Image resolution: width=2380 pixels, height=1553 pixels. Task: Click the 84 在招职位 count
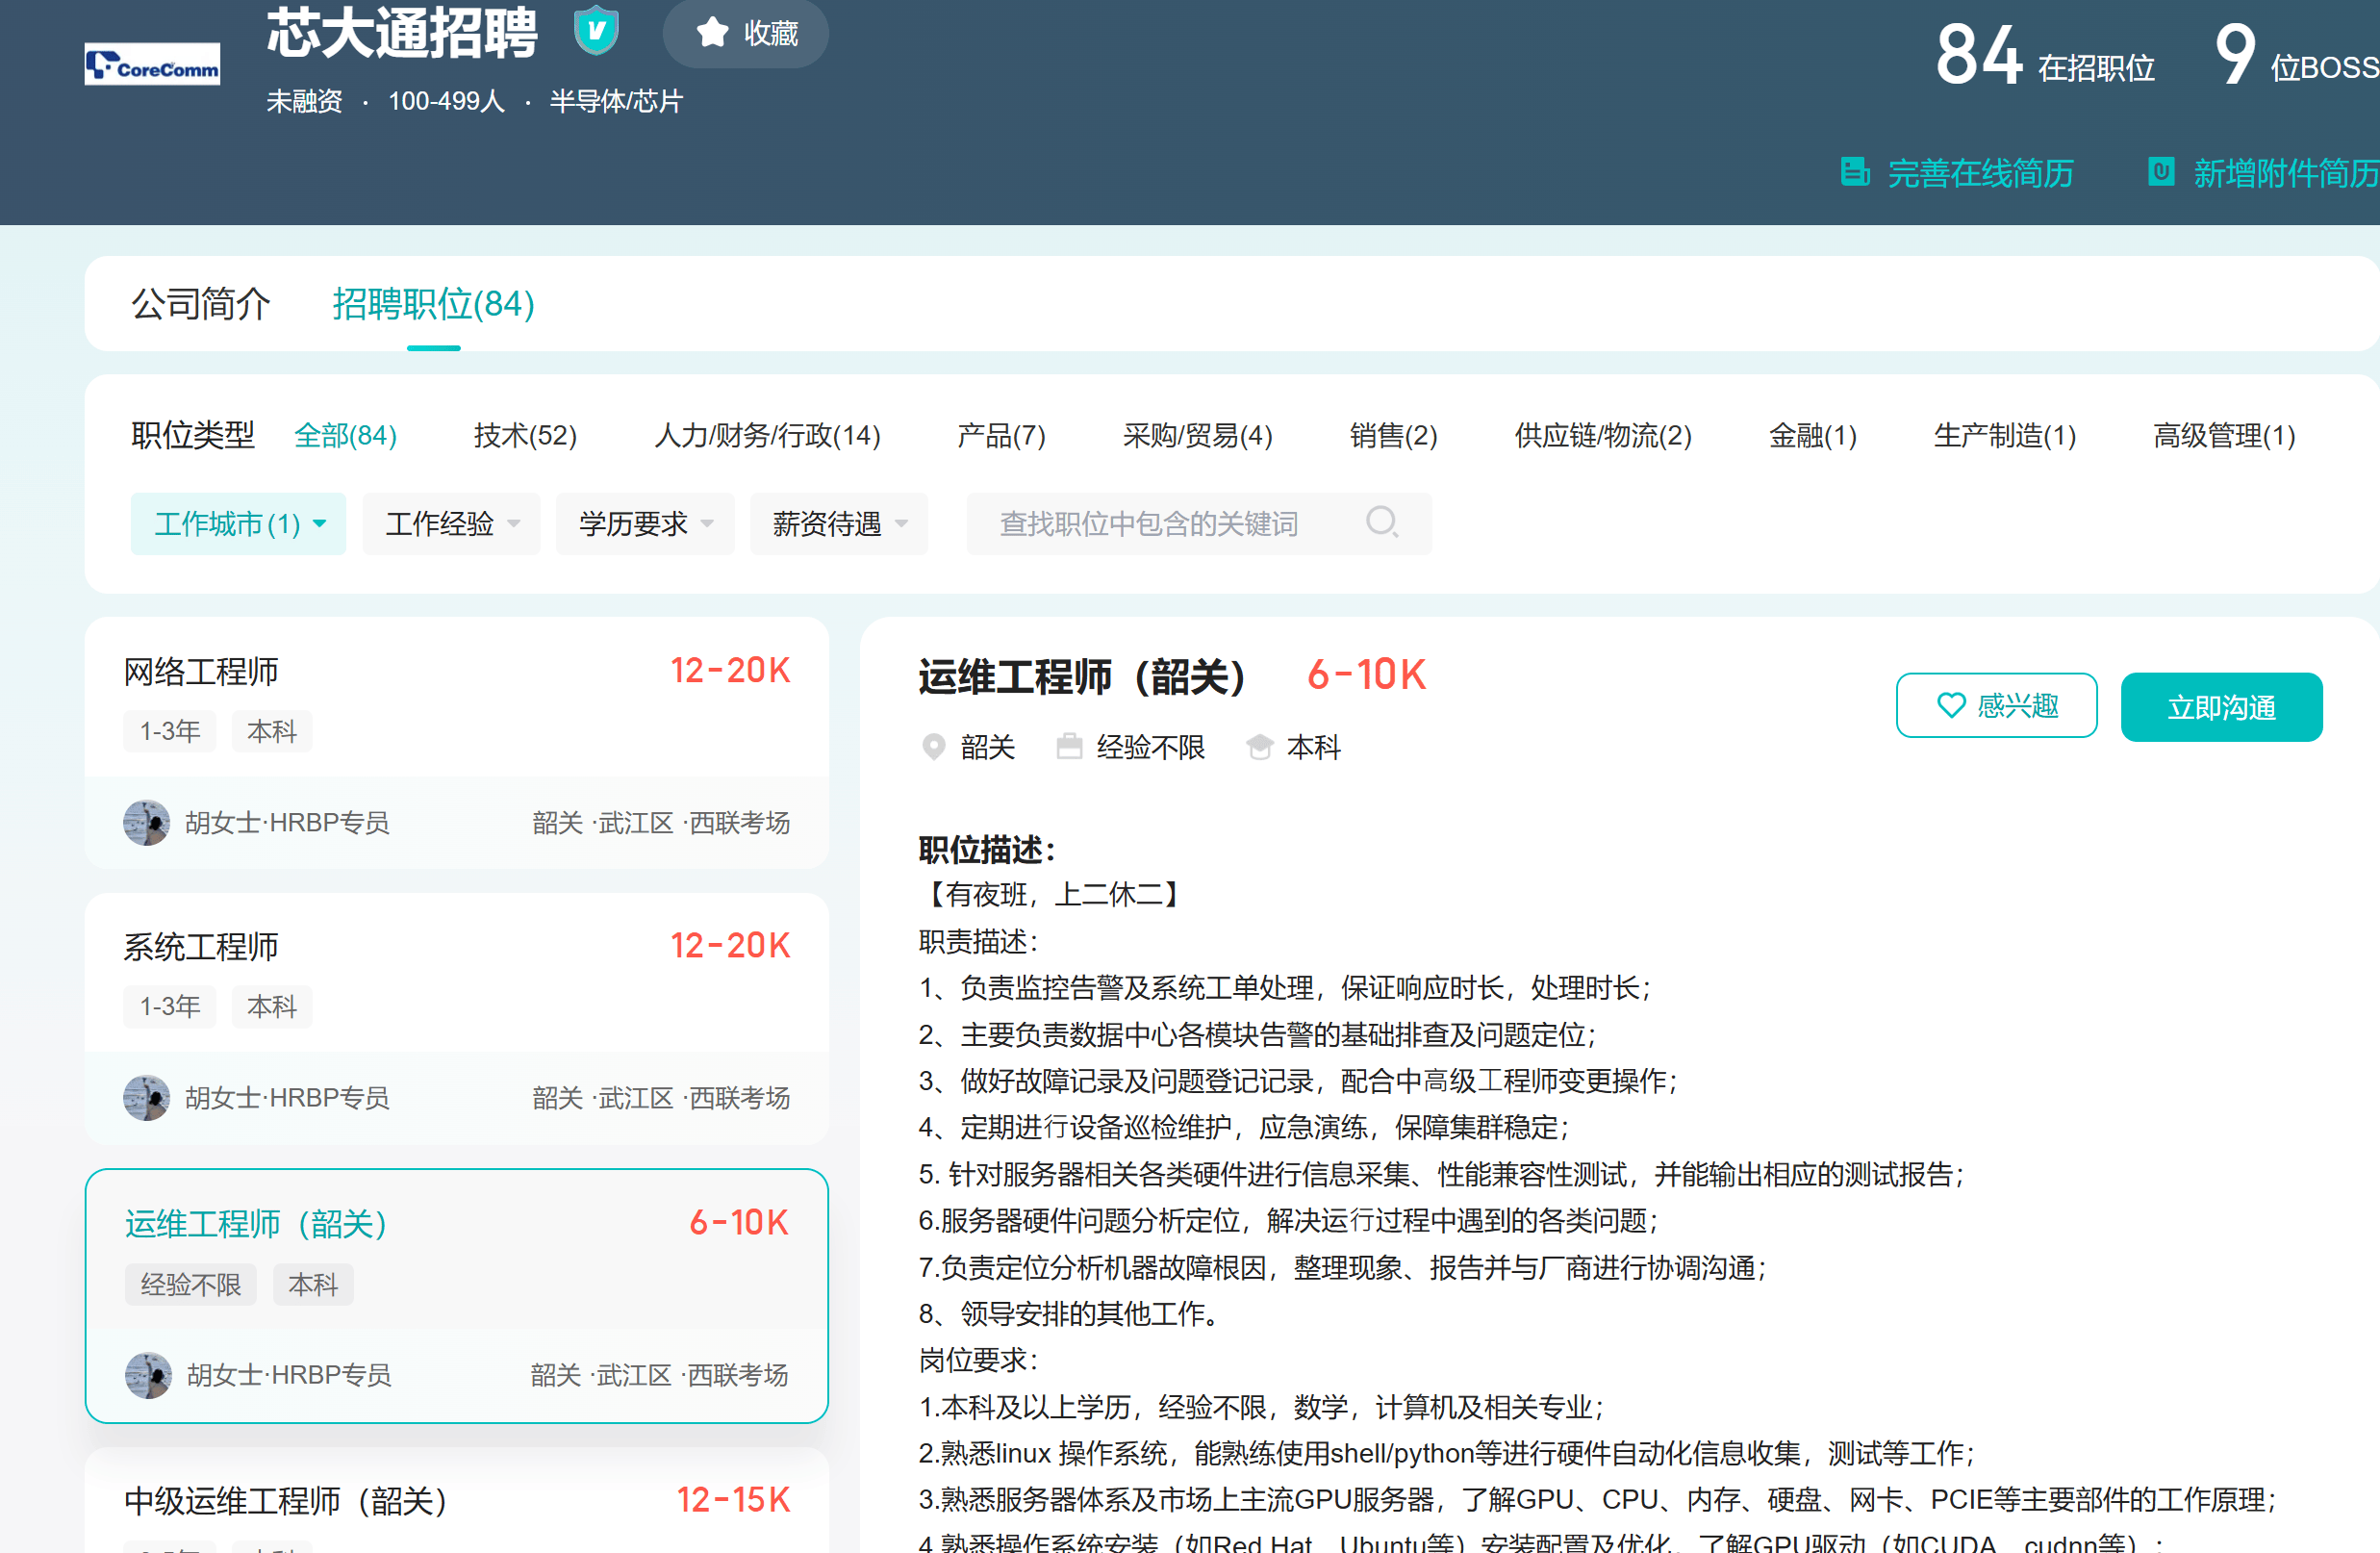coord(2045,57)
